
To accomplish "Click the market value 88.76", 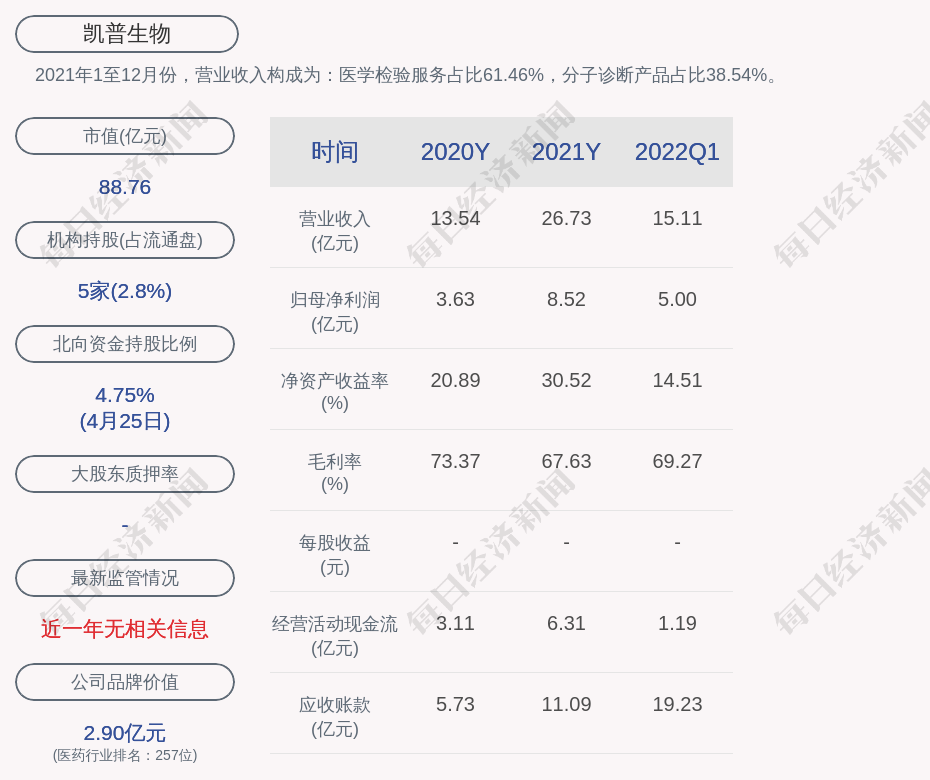I will (x=125, y=187).
